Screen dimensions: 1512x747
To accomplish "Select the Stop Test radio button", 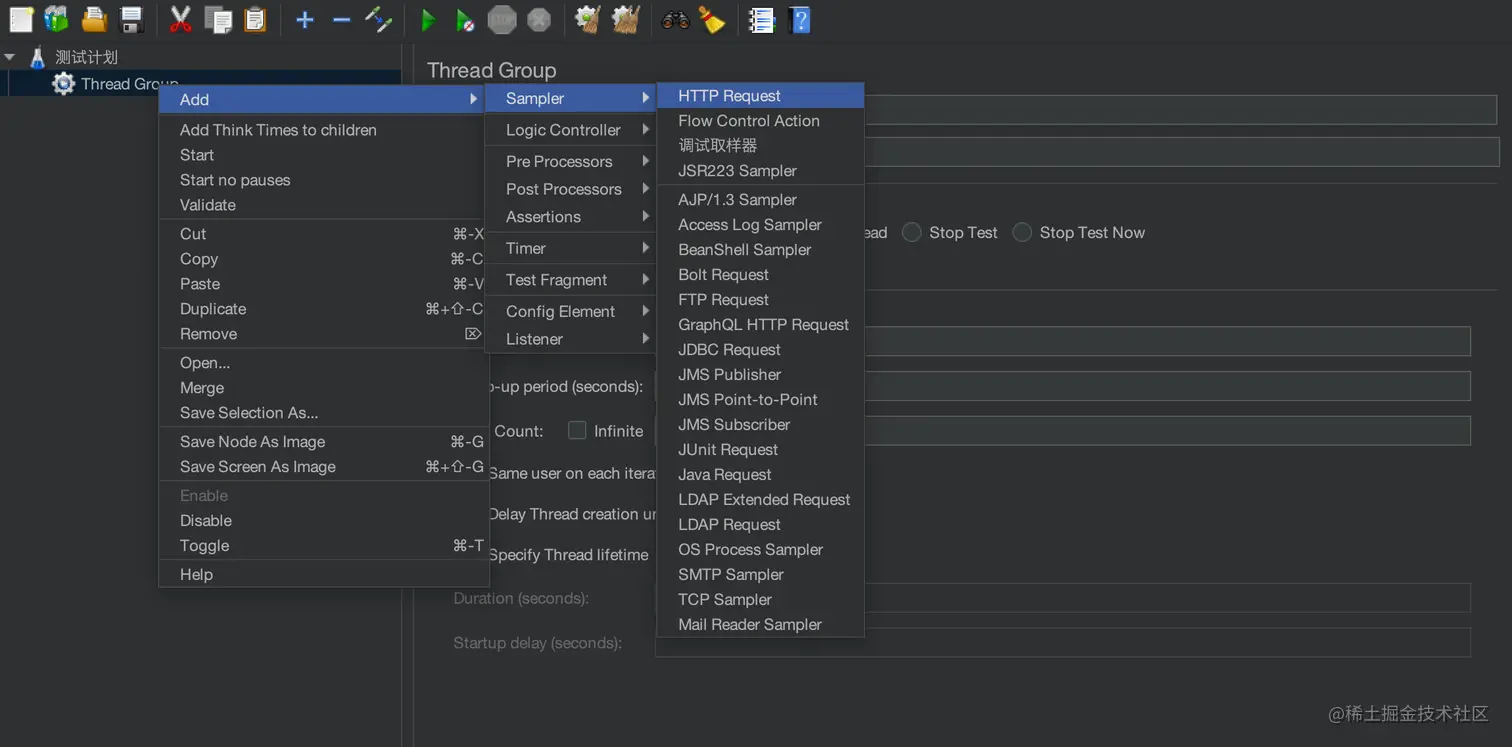I will (911, 232).
